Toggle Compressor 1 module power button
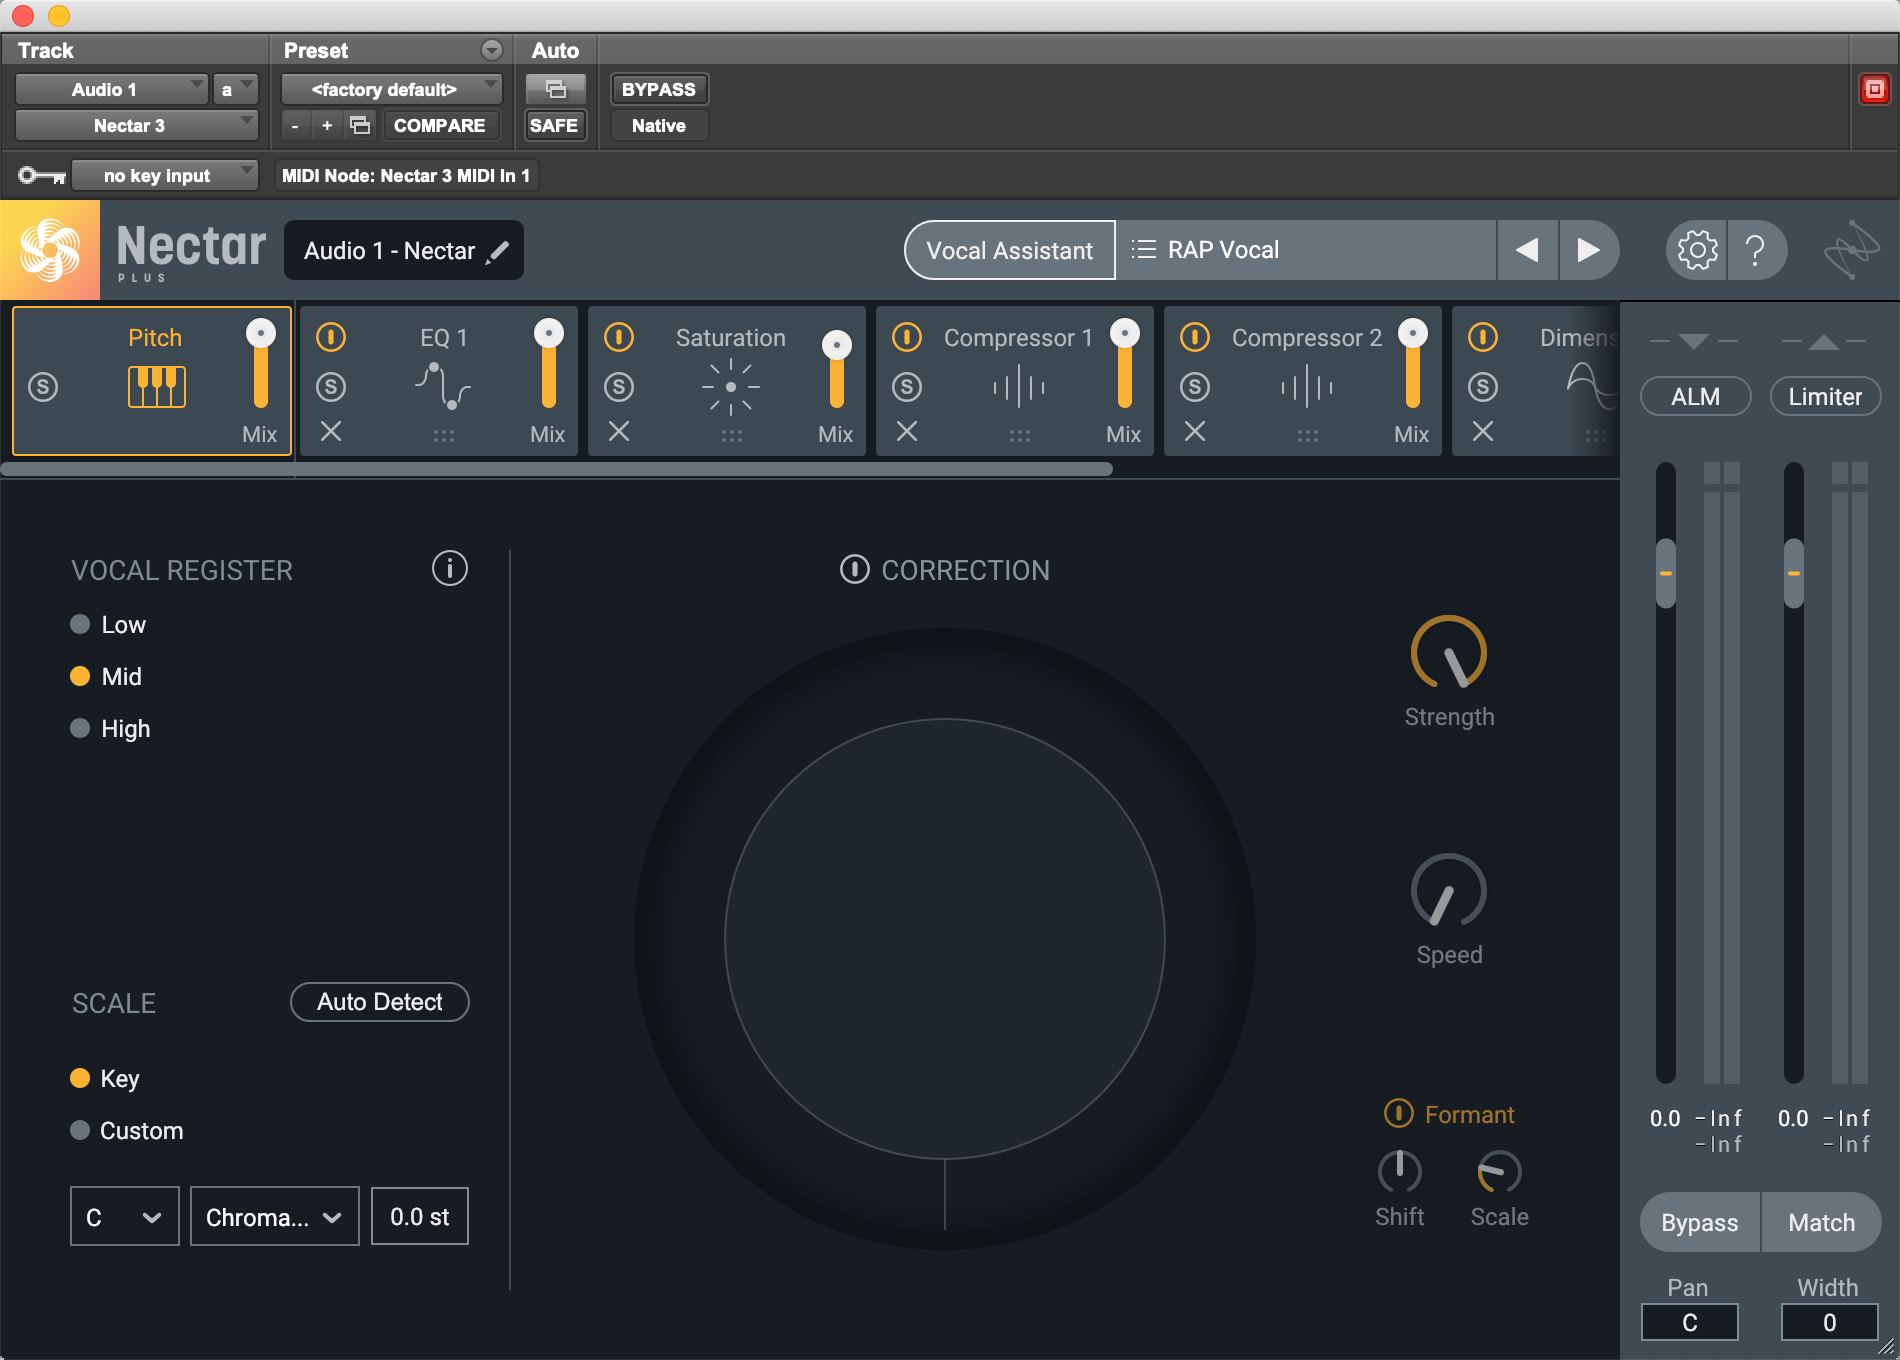Viewport: 1900px width, 1360px height. [907, 337]
